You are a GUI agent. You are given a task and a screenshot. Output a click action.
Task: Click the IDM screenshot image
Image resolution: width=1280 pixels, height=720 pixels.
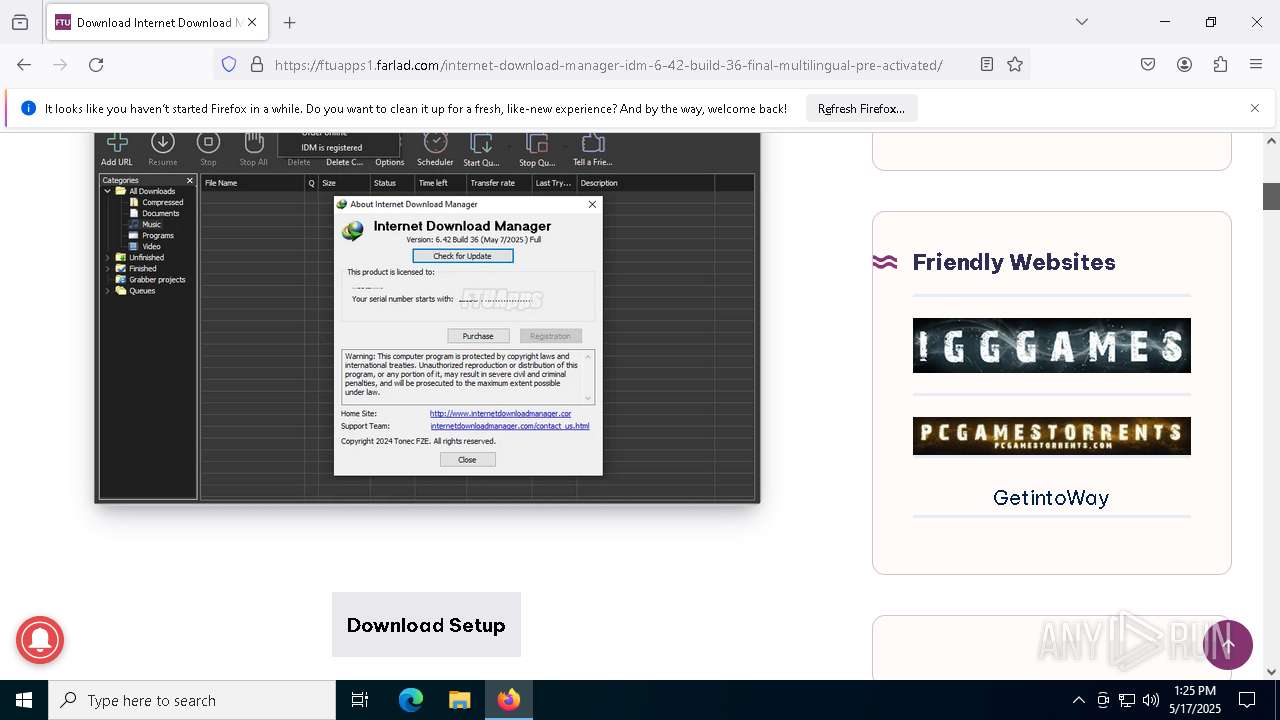(x=427, y=317)
